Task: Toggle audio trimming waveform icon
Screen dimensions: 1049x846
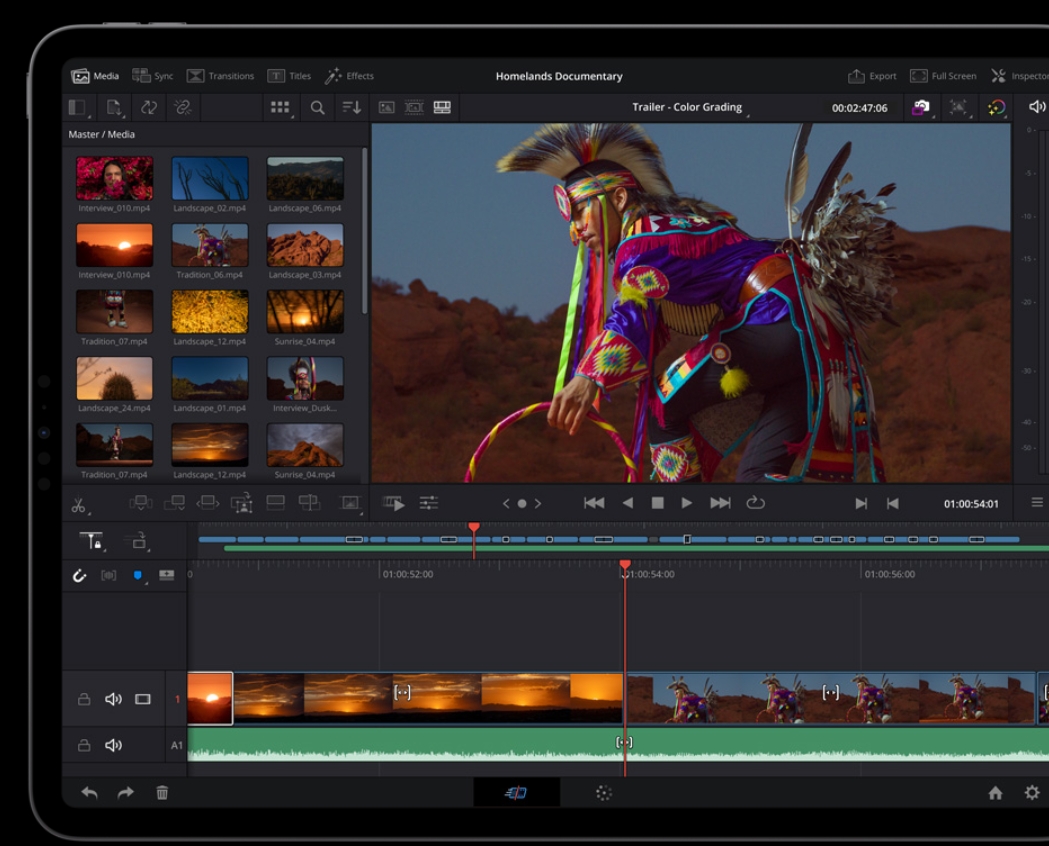Action: pos(108,575)
